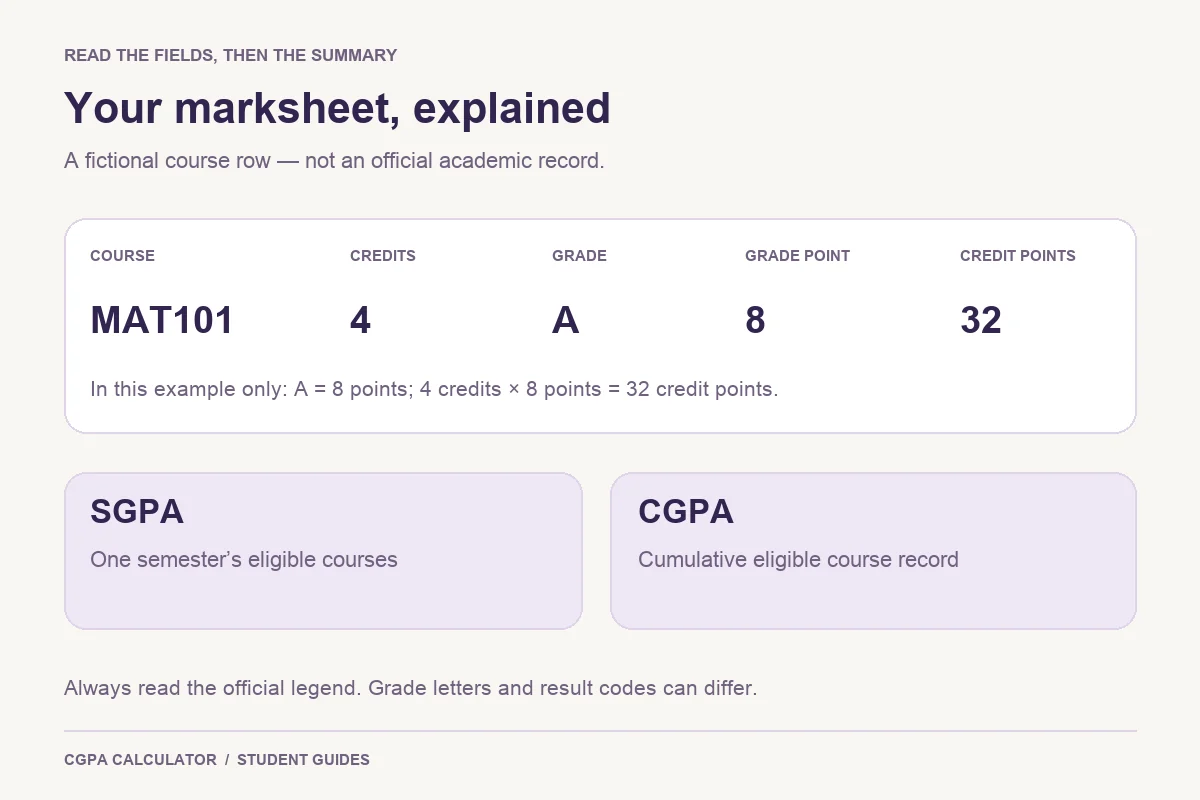1200x800 pixels.
Task: Click the fictional course row disclaimer line
Action: [334, 160]
